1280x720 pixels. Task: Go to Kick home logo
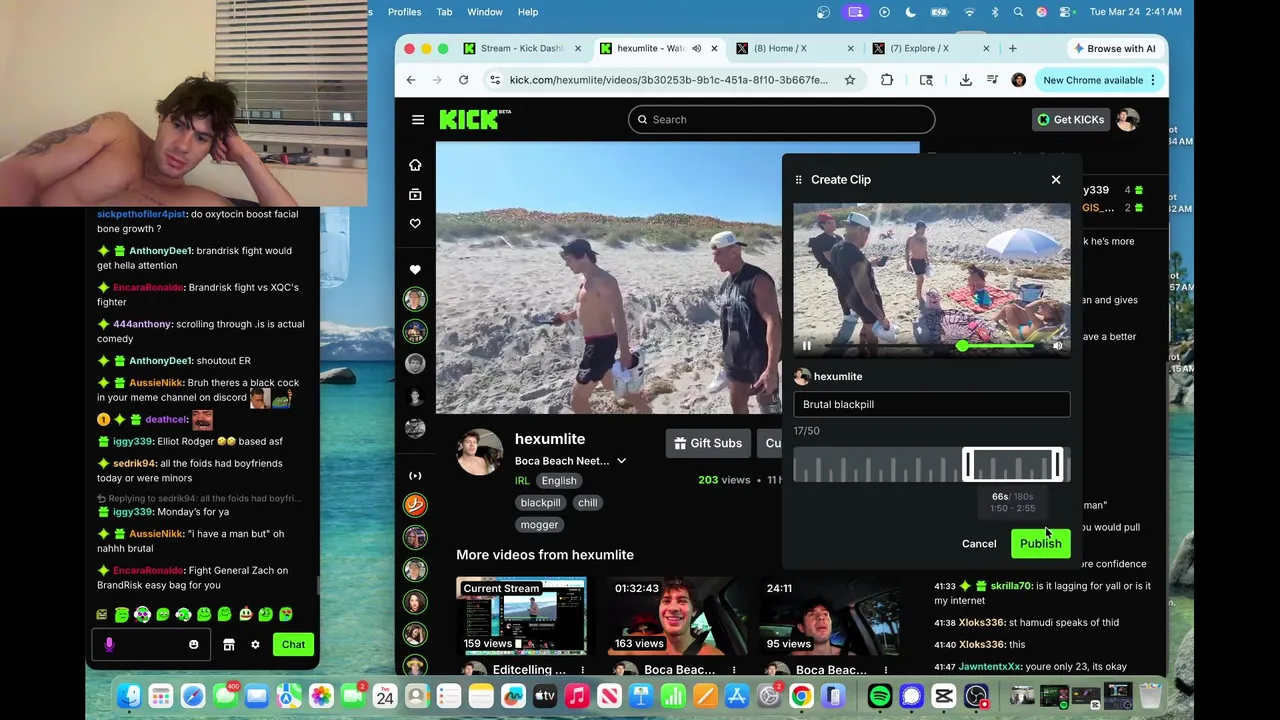click(x=474, y=119)
